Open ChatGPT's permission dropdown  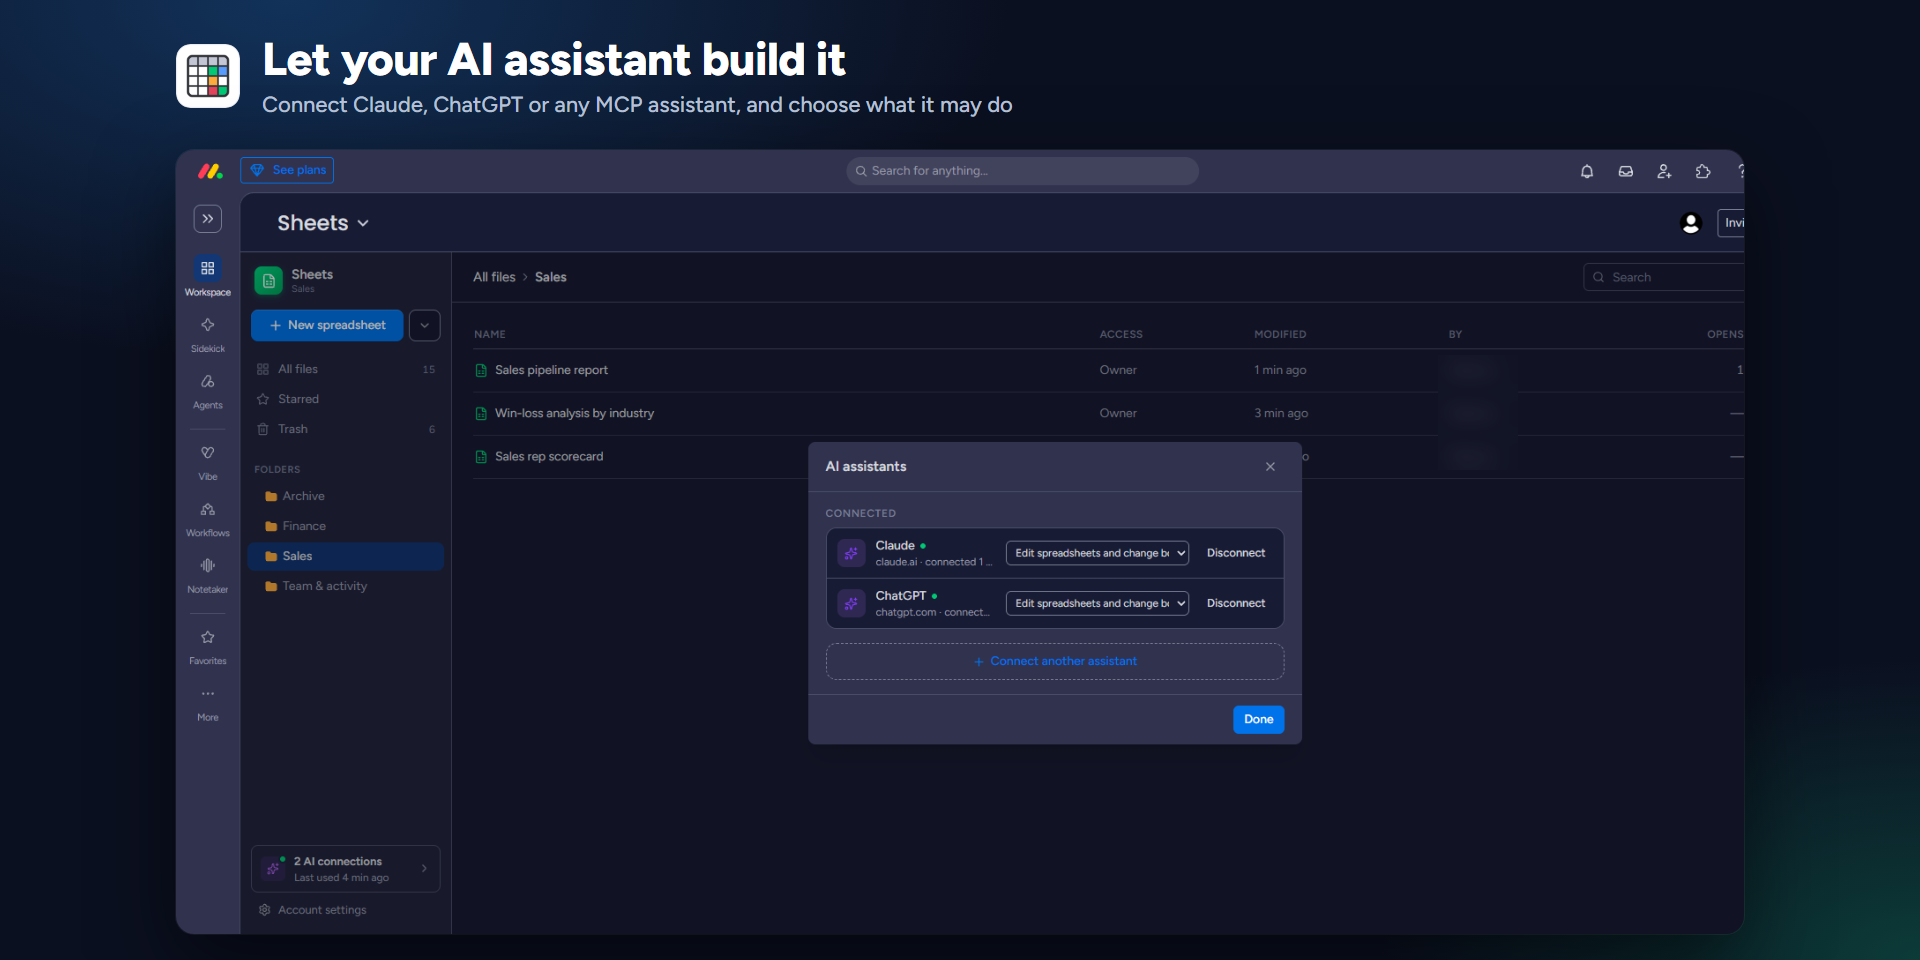pos(1097,603)
